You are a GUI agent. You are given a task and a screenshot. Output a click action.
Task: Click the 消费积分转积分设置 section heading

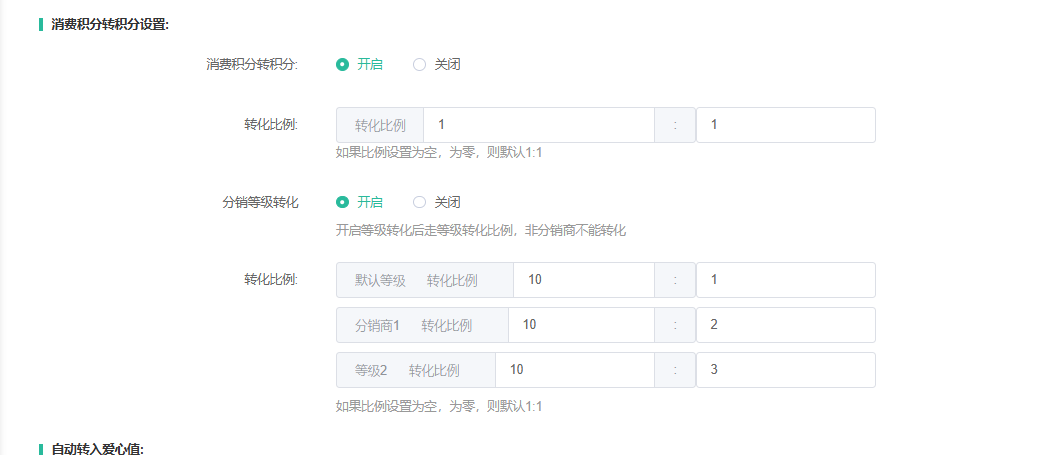coord(110,24)
